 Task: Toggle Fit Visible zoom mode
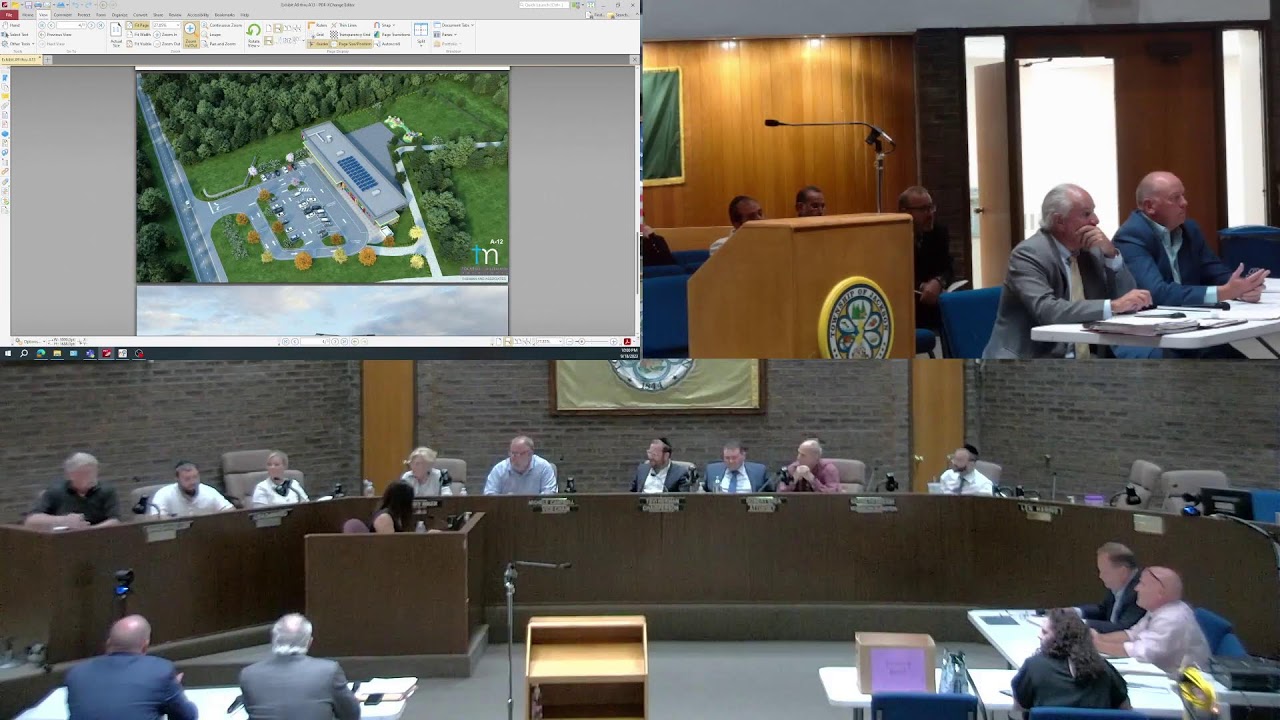click(138, 44)
